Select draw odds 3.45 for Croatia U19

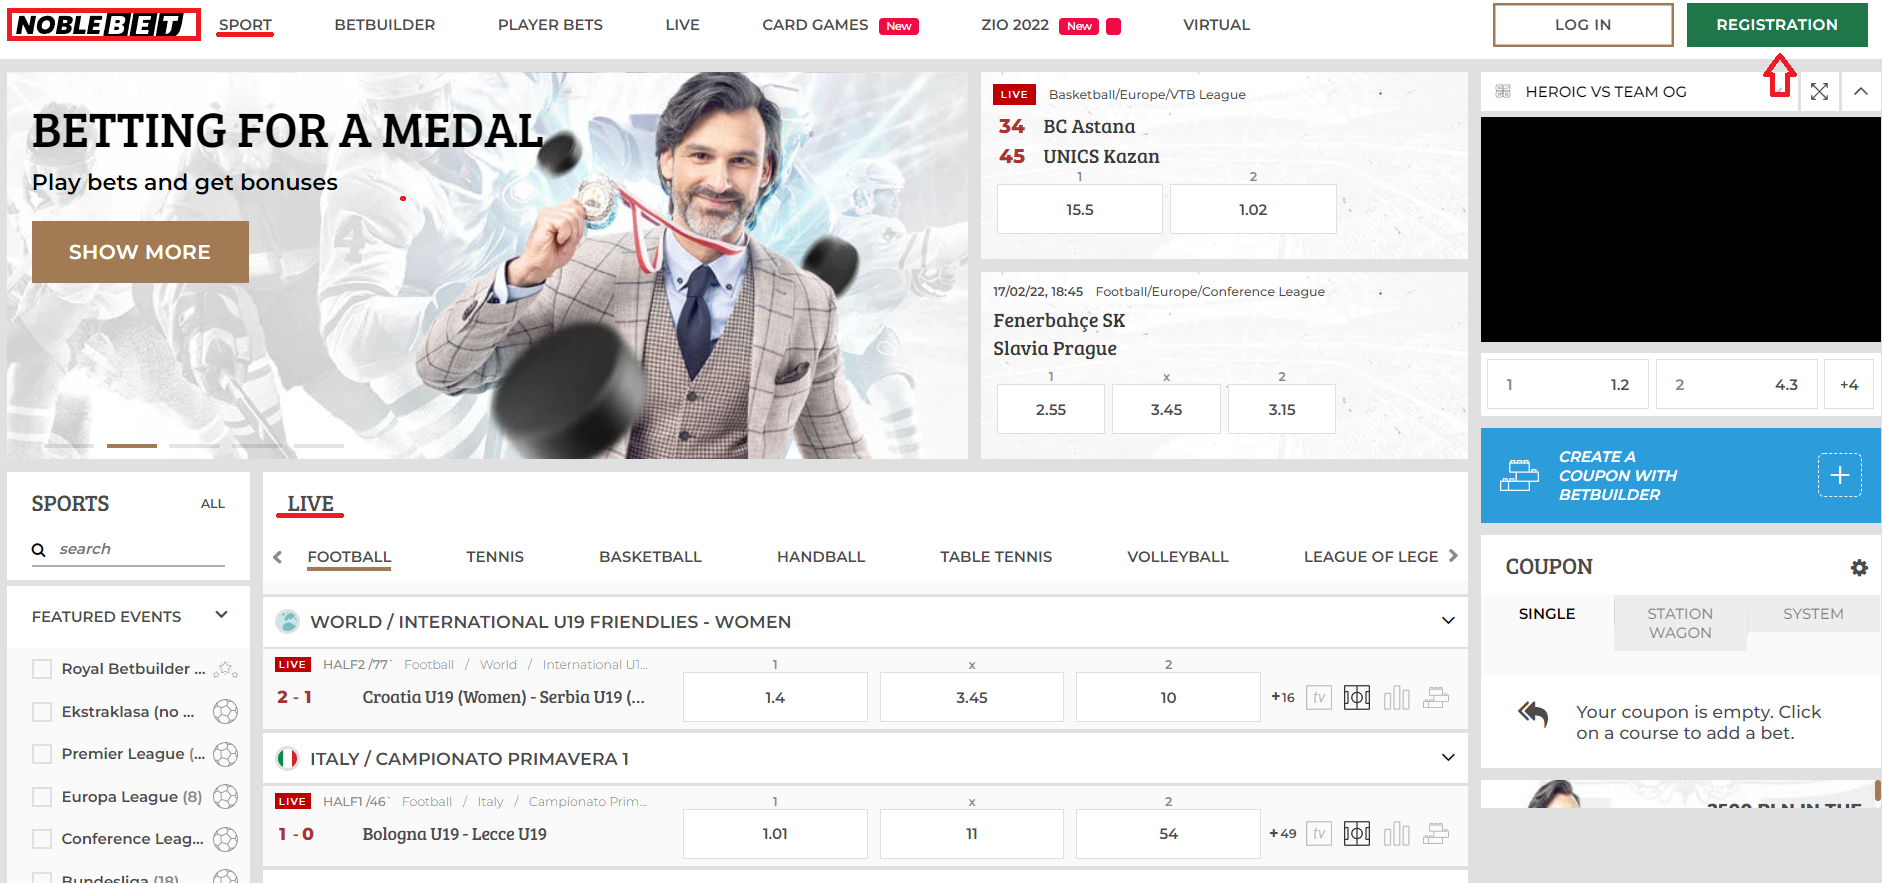click(x=972, y=697)
